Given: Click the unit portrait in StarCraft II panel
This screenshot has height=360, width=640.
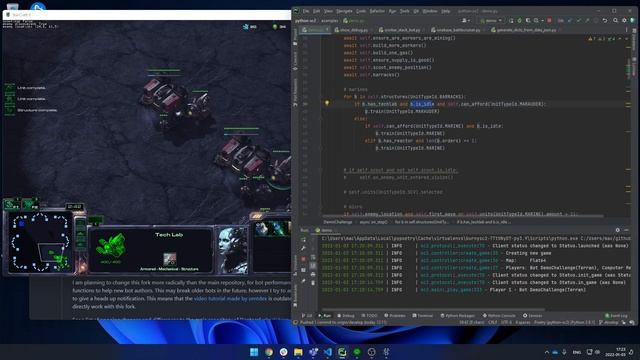Looking at the screenshot, I should tap(232, 250).
